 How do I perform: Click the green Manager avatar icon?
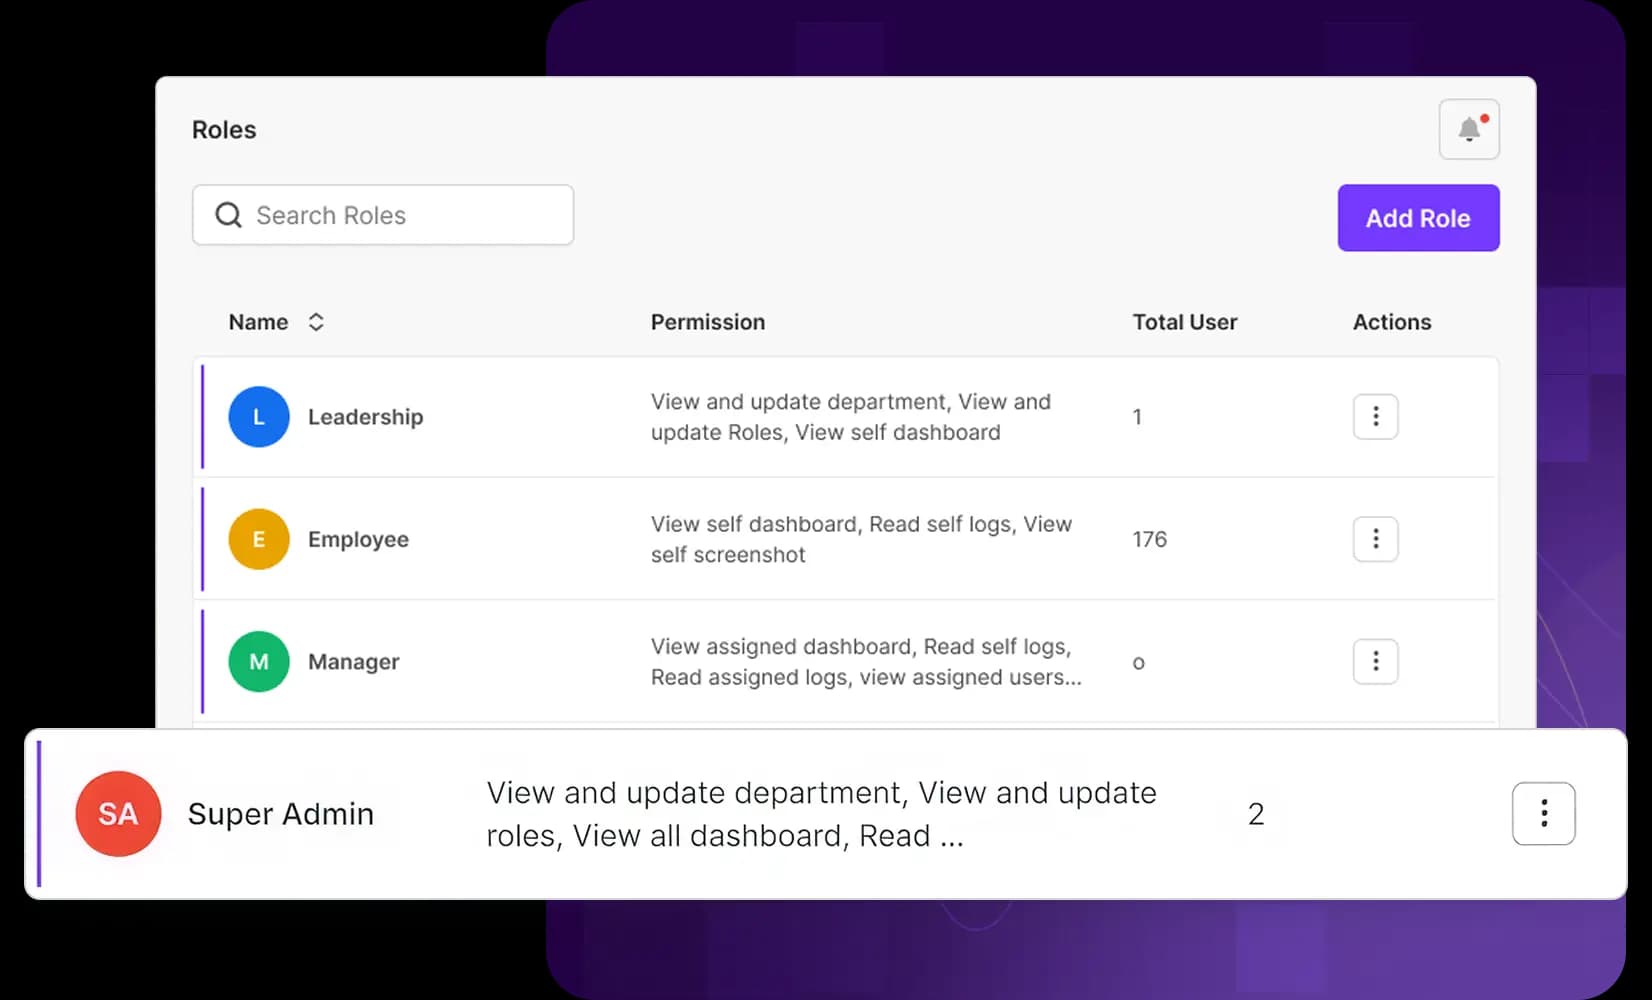click(x=259, y=662)
